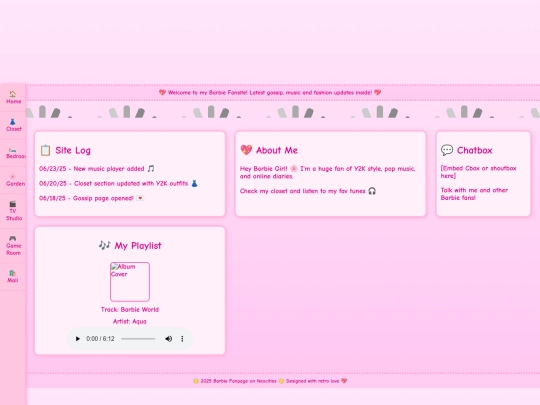Mute the audio player volume
540x405 pixels.
[x=168, y=339]
